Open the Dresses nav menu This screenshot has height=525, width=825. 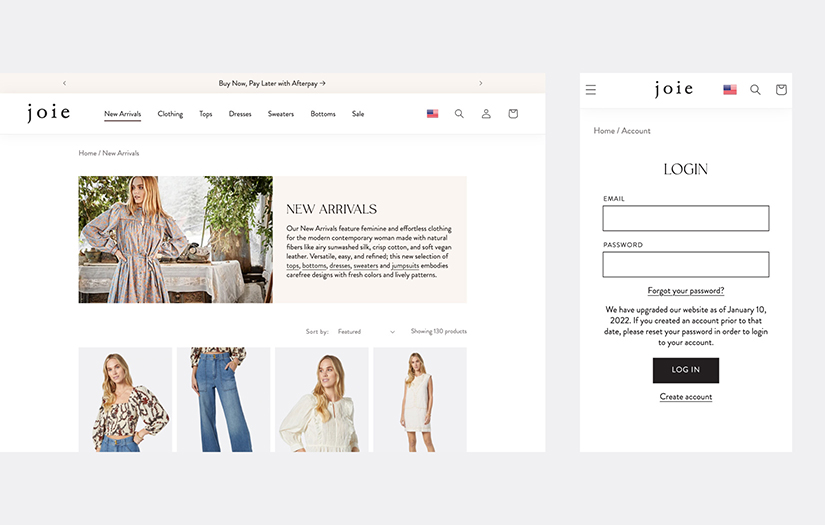coord(240,114)
